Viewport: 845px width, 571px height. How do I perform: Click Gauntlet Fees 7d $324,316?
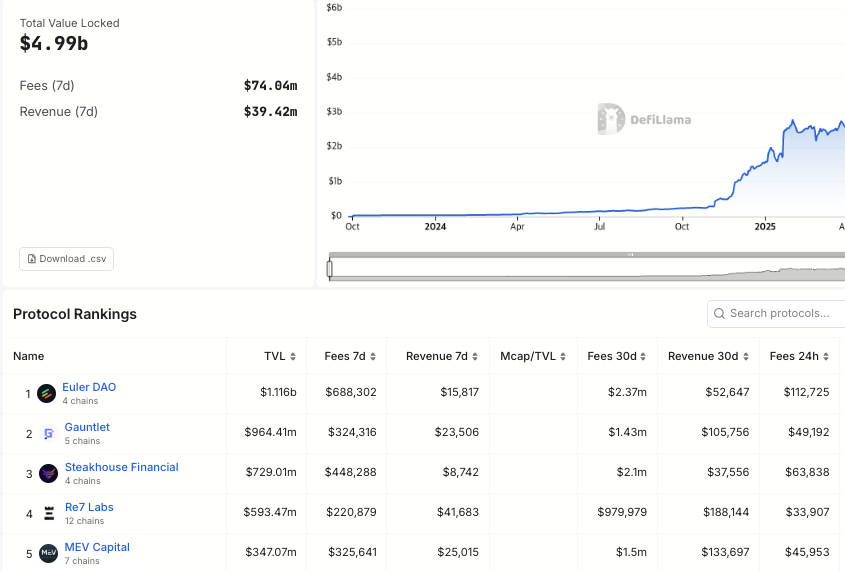click(352, 432)
